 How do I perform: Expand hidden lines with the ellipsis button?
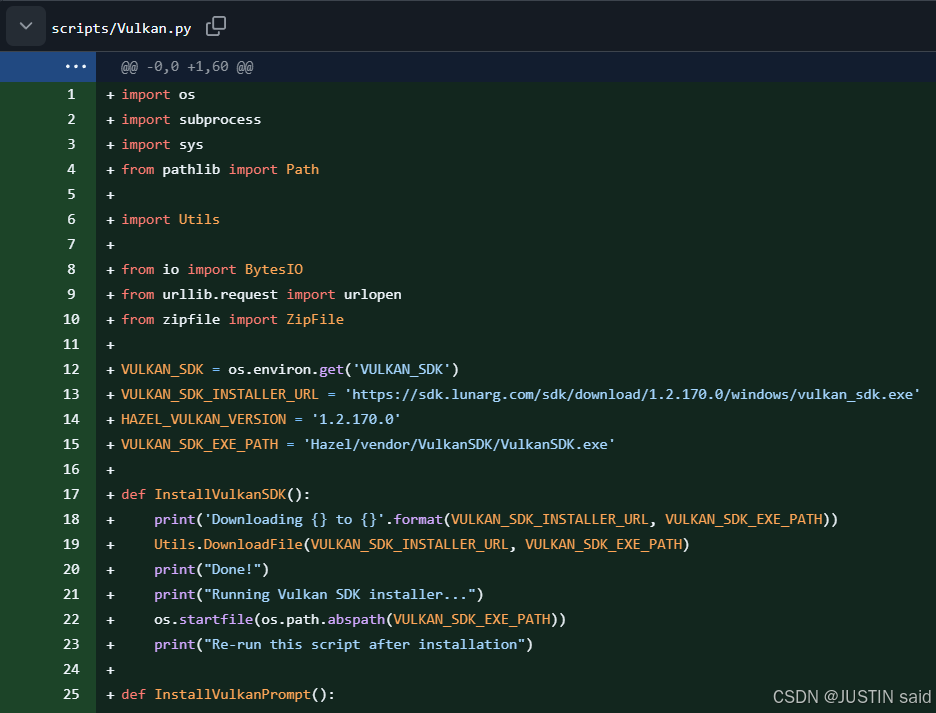click(76, 67)
